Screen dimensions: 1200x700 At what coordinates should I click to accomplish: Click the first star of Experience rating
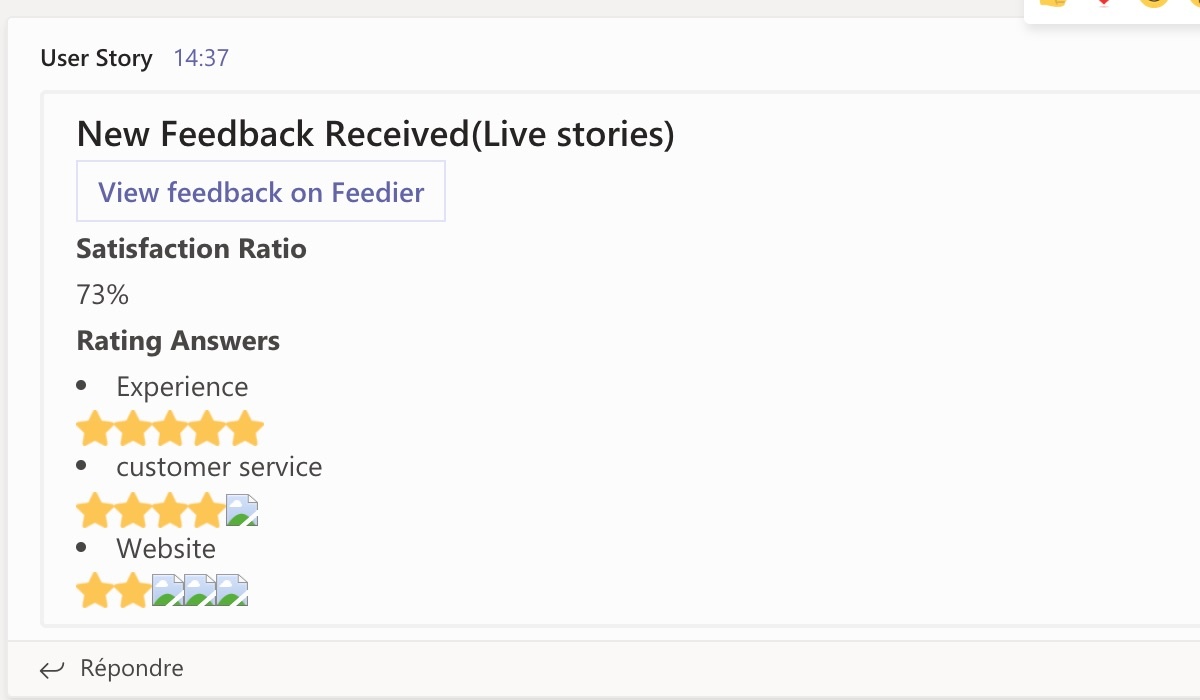[94, 429]
